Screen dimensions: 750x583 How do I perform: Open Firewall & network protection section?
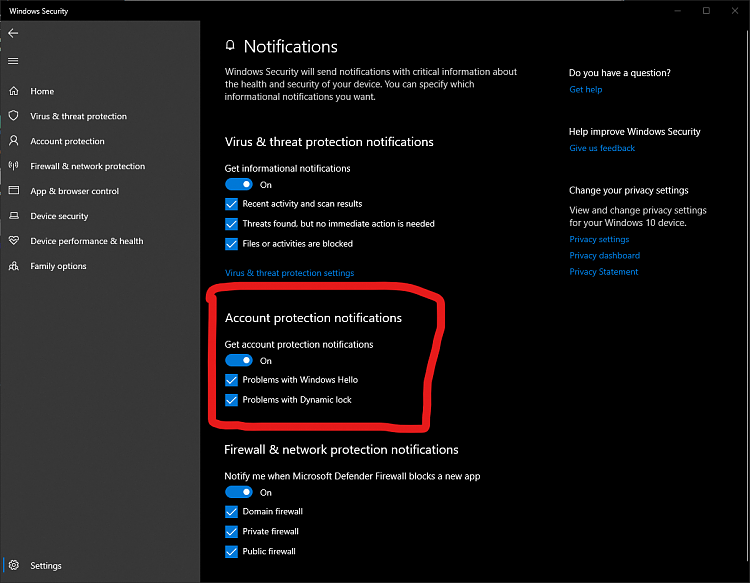100,165
